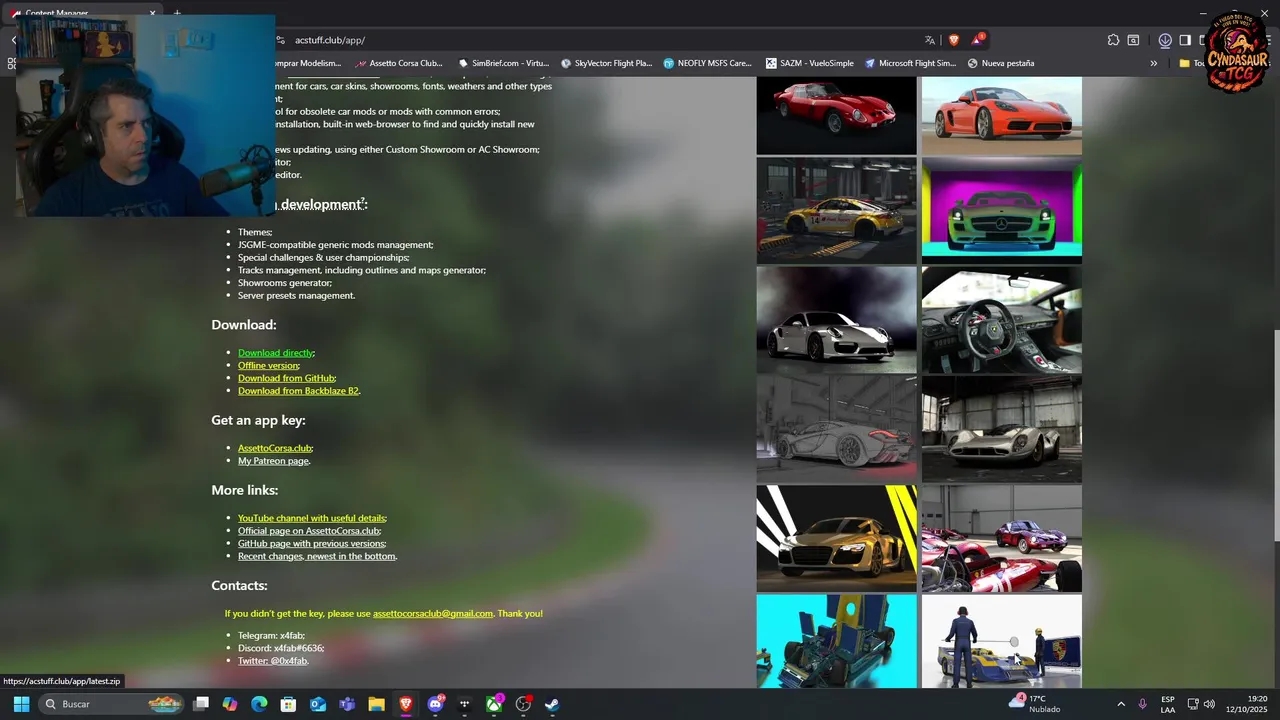Open Discord from the taskbar
This screenshot has width=1280, height=720.
(435, 704)
